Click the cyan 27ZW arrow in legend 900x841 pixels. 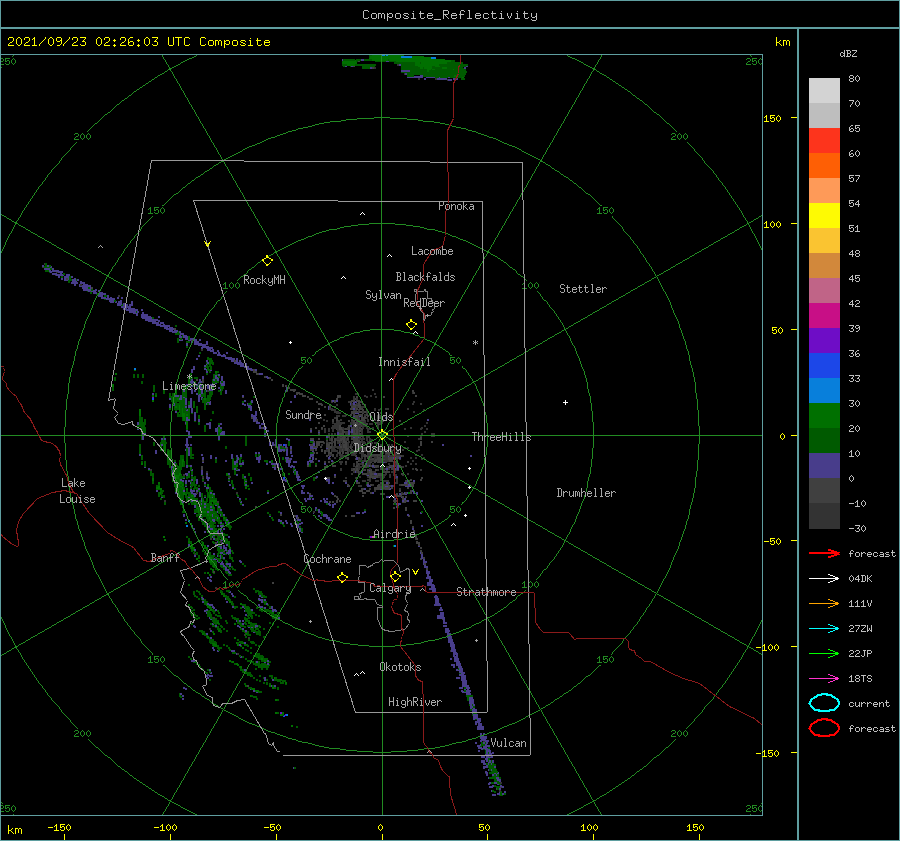(x=824, y=629)
